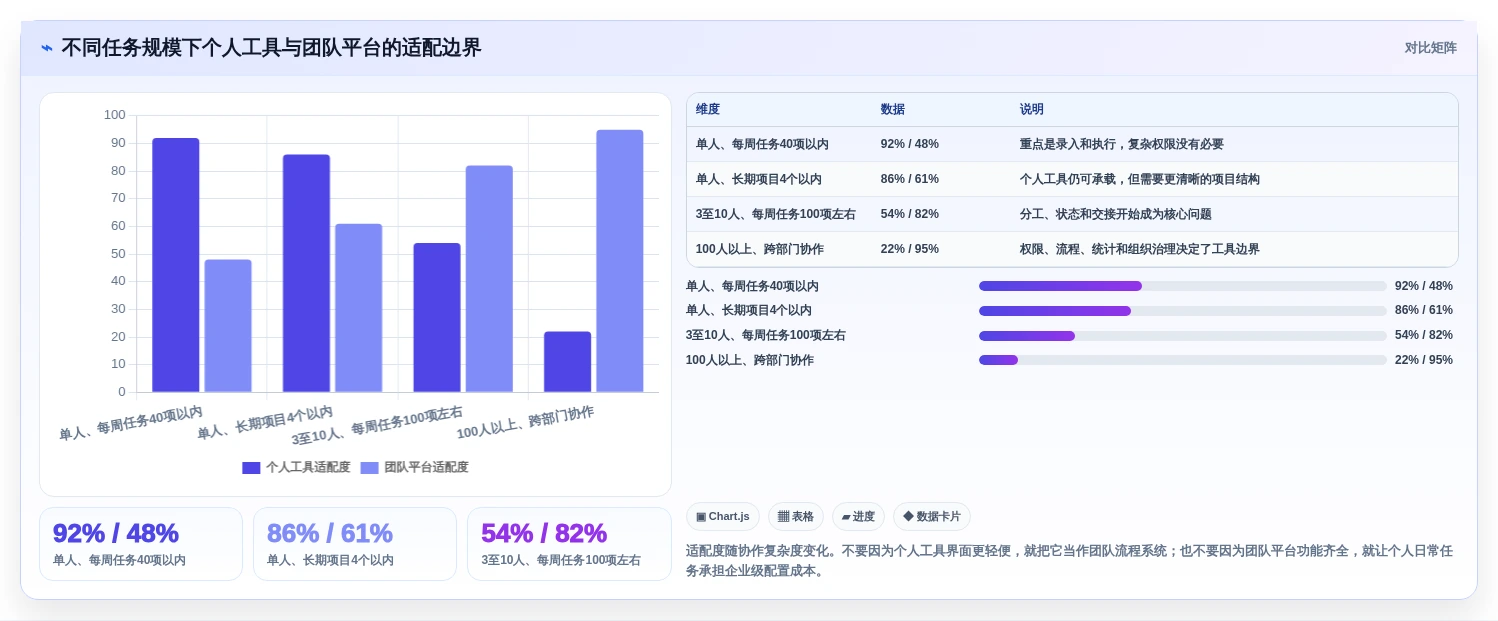Click description 分工、状态和交接开始成为核心问题
This screenshot has width=1498, height=621.
tap(1116, 214)
